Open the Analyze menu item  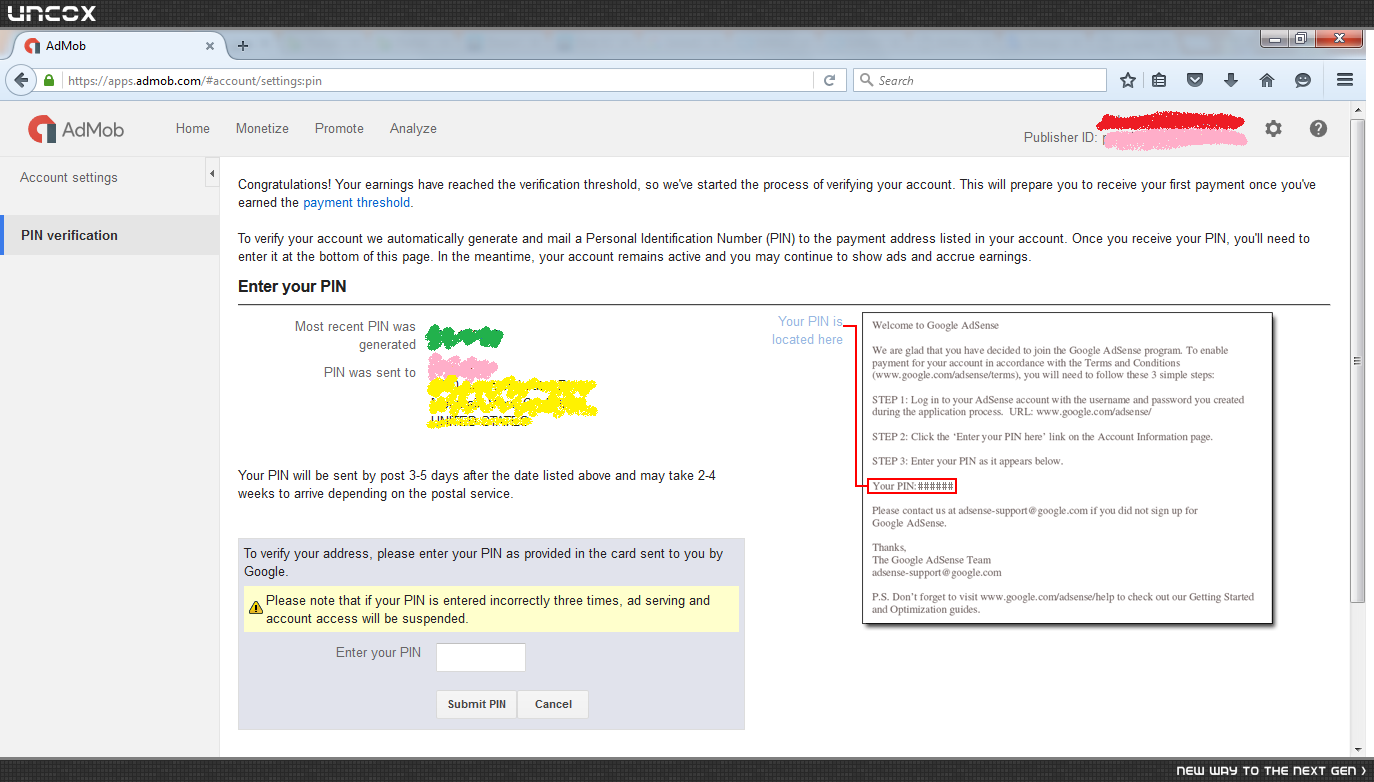[x=413, y=128]
